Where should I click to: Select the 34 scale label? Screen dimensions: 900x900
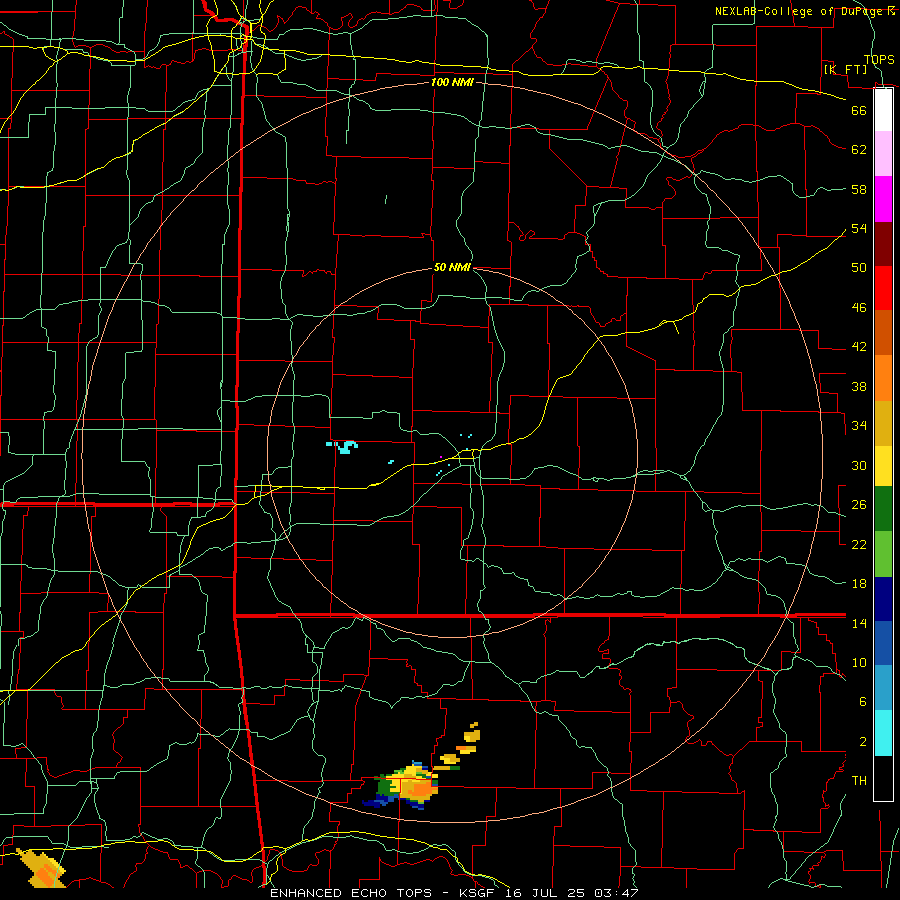coord(859,426)
